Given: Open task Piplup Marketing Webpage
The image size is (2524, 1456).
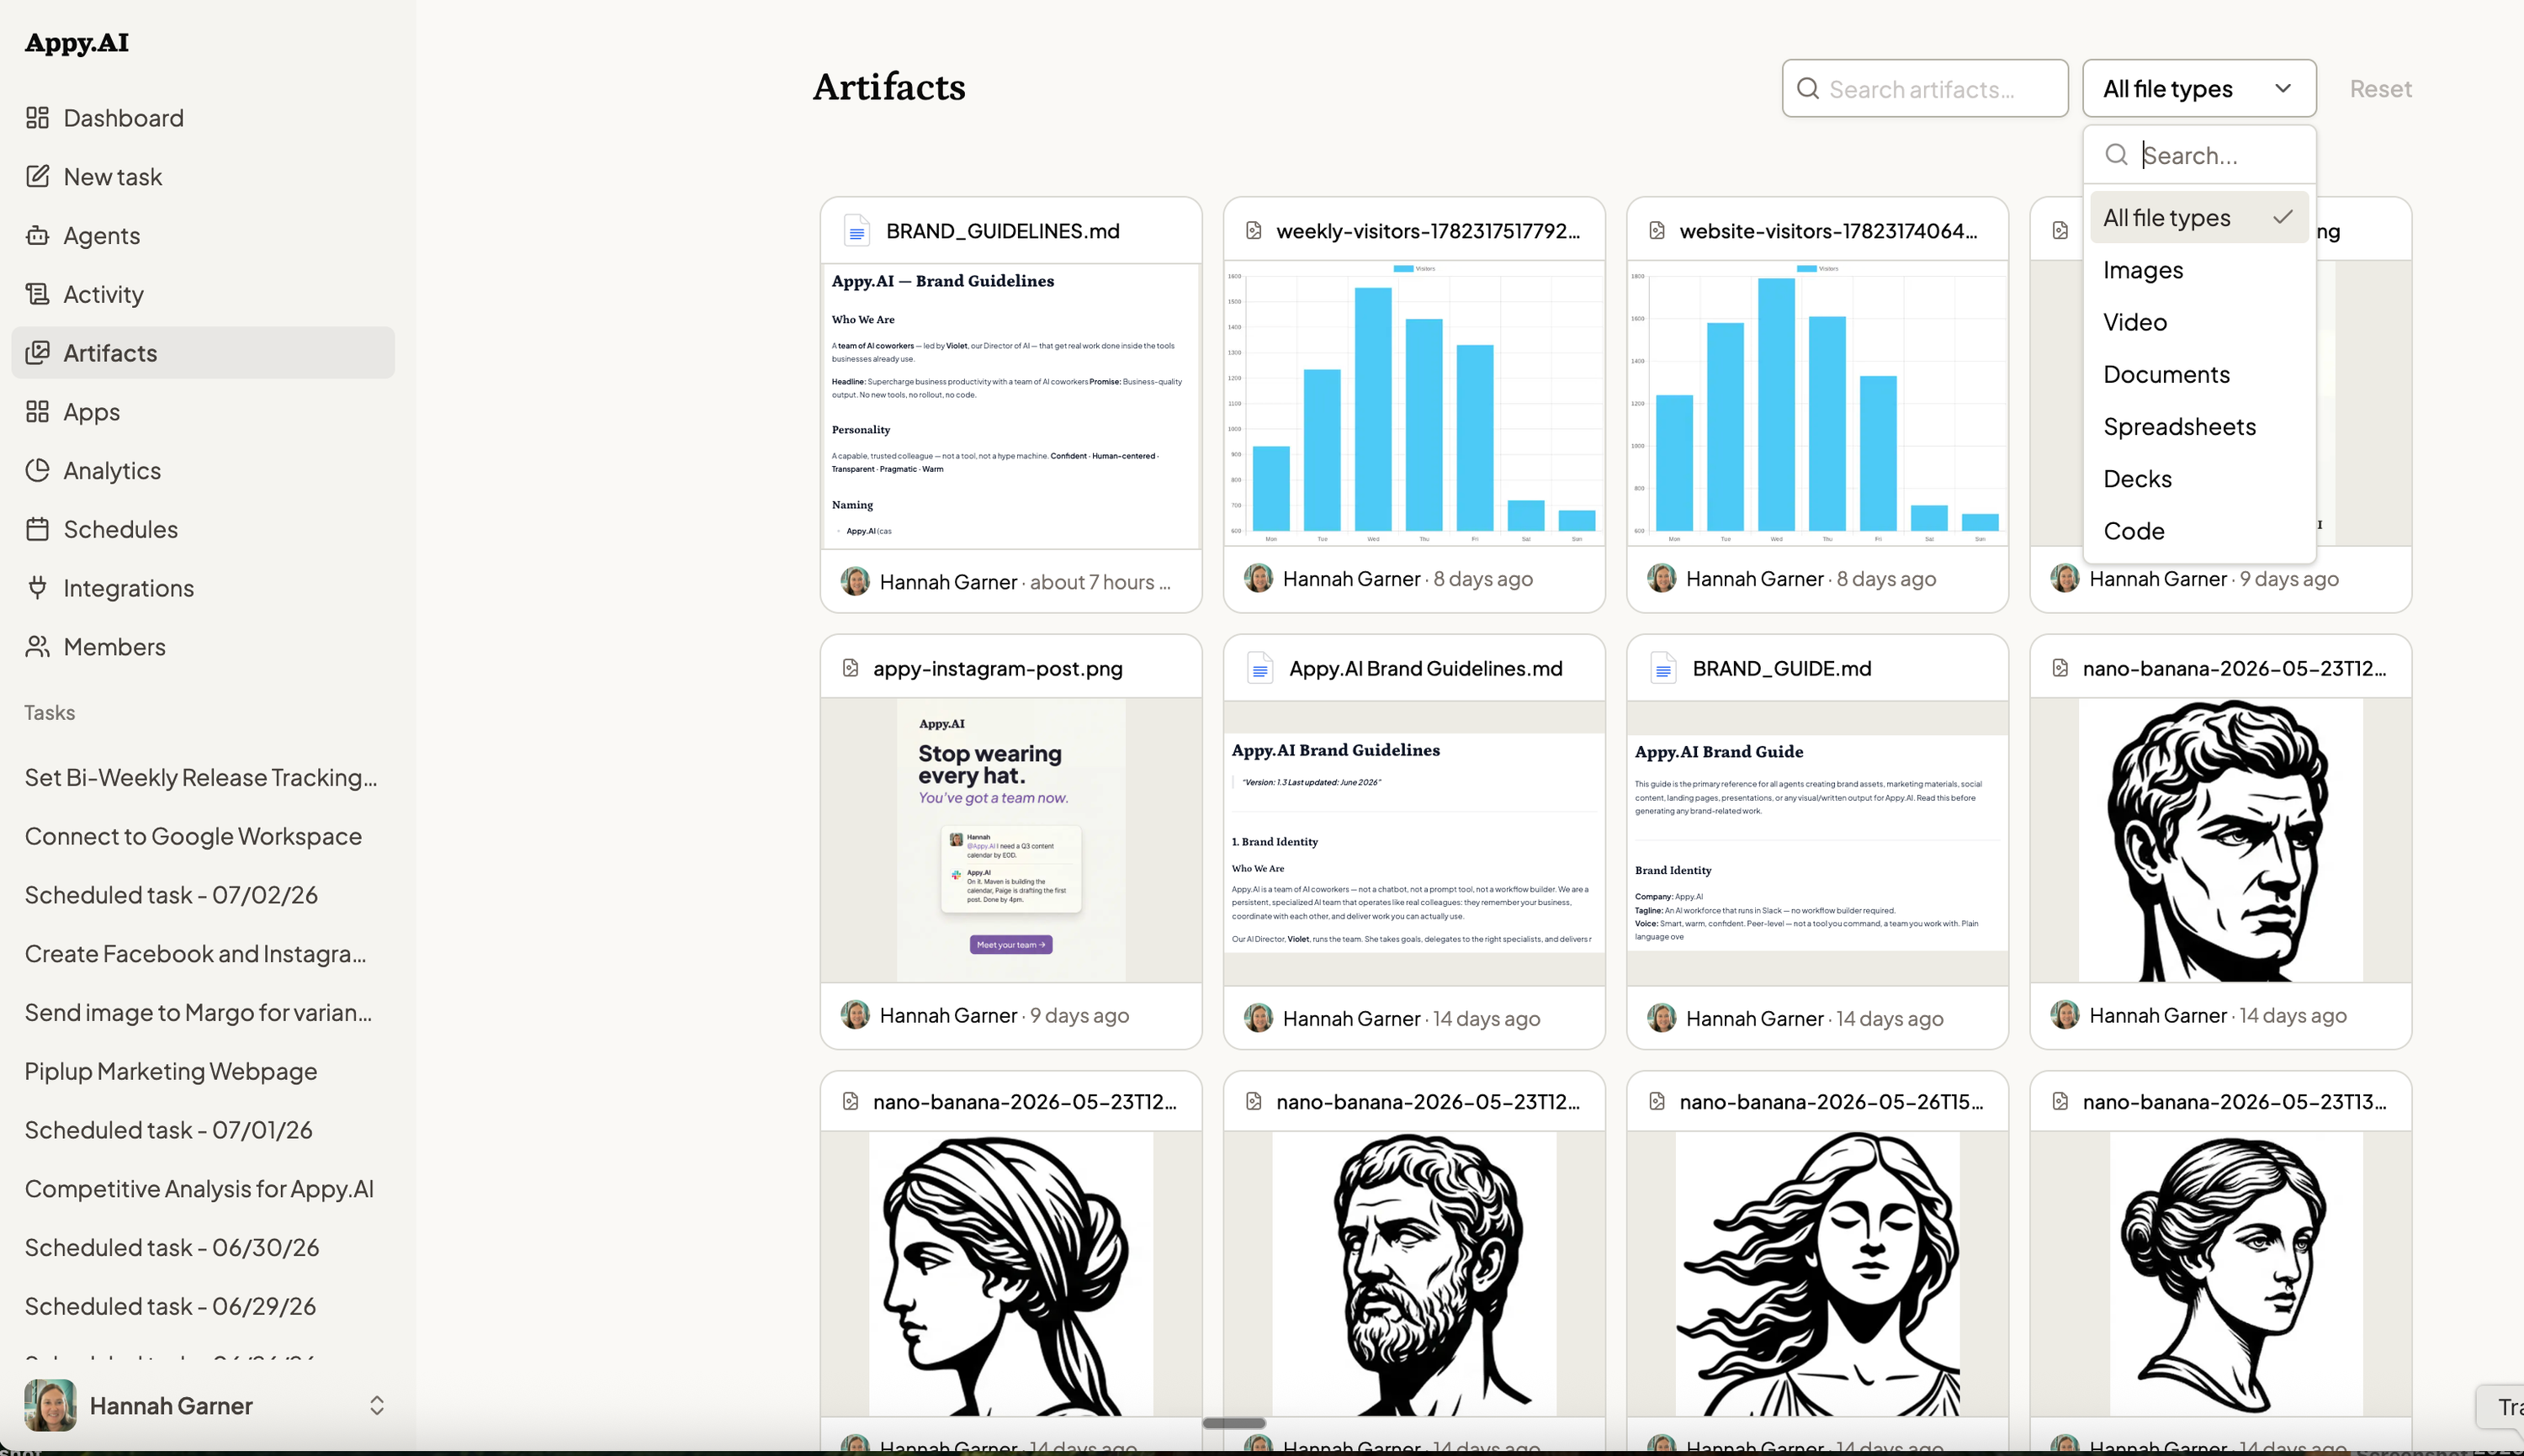Looking at the screenshot, I should point(171,1071).
